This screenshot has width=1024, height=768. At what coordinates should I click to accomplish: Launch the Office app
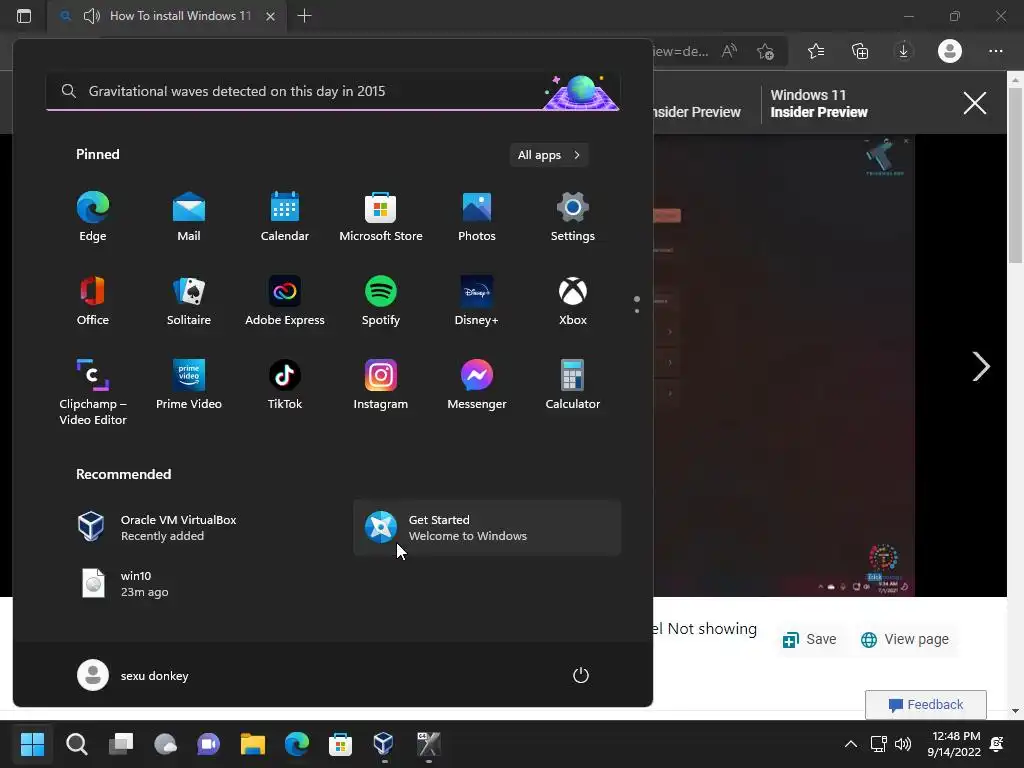coord(93,301)
